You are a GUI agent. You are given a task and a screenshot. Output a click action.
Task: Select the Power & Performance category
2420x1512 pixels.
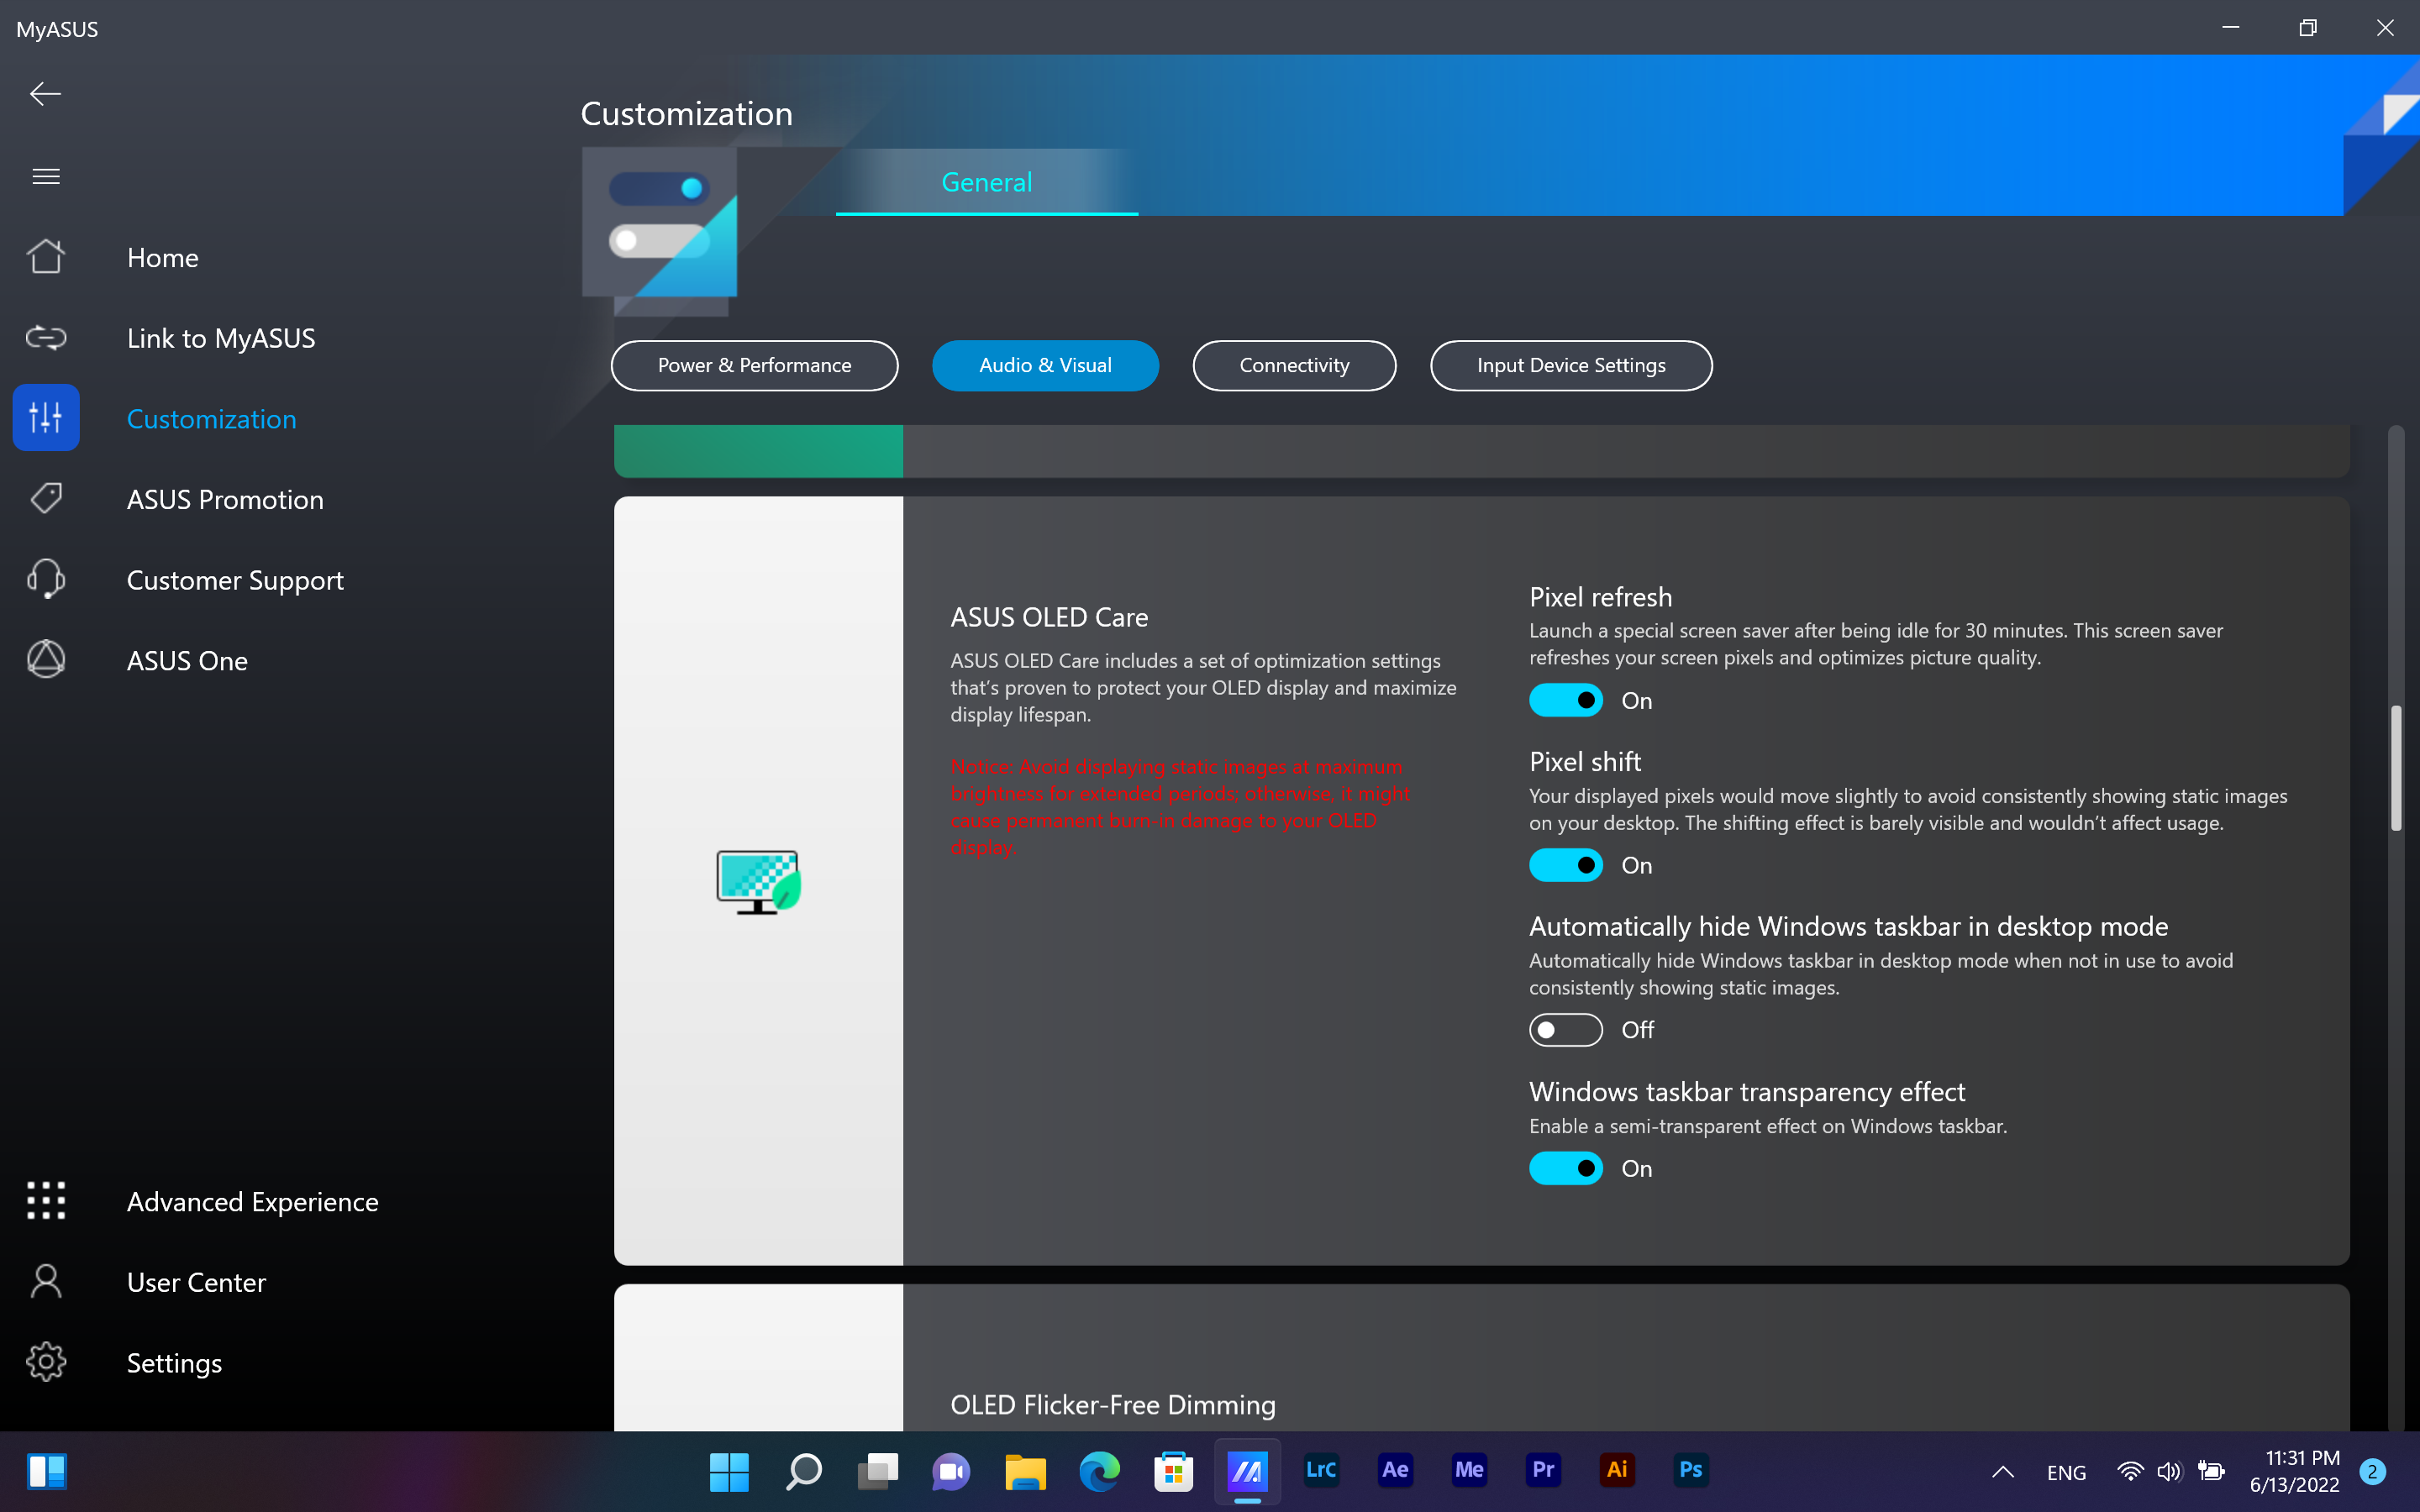(x=754, y=365)
